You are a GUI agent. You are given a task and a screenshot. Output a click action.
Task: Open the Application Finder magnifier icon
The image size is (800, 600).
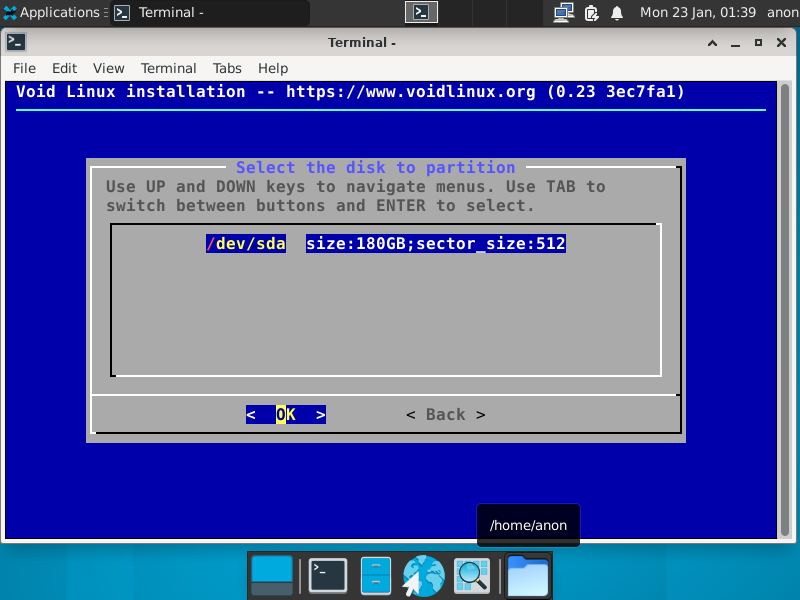(x=472, y=576)
